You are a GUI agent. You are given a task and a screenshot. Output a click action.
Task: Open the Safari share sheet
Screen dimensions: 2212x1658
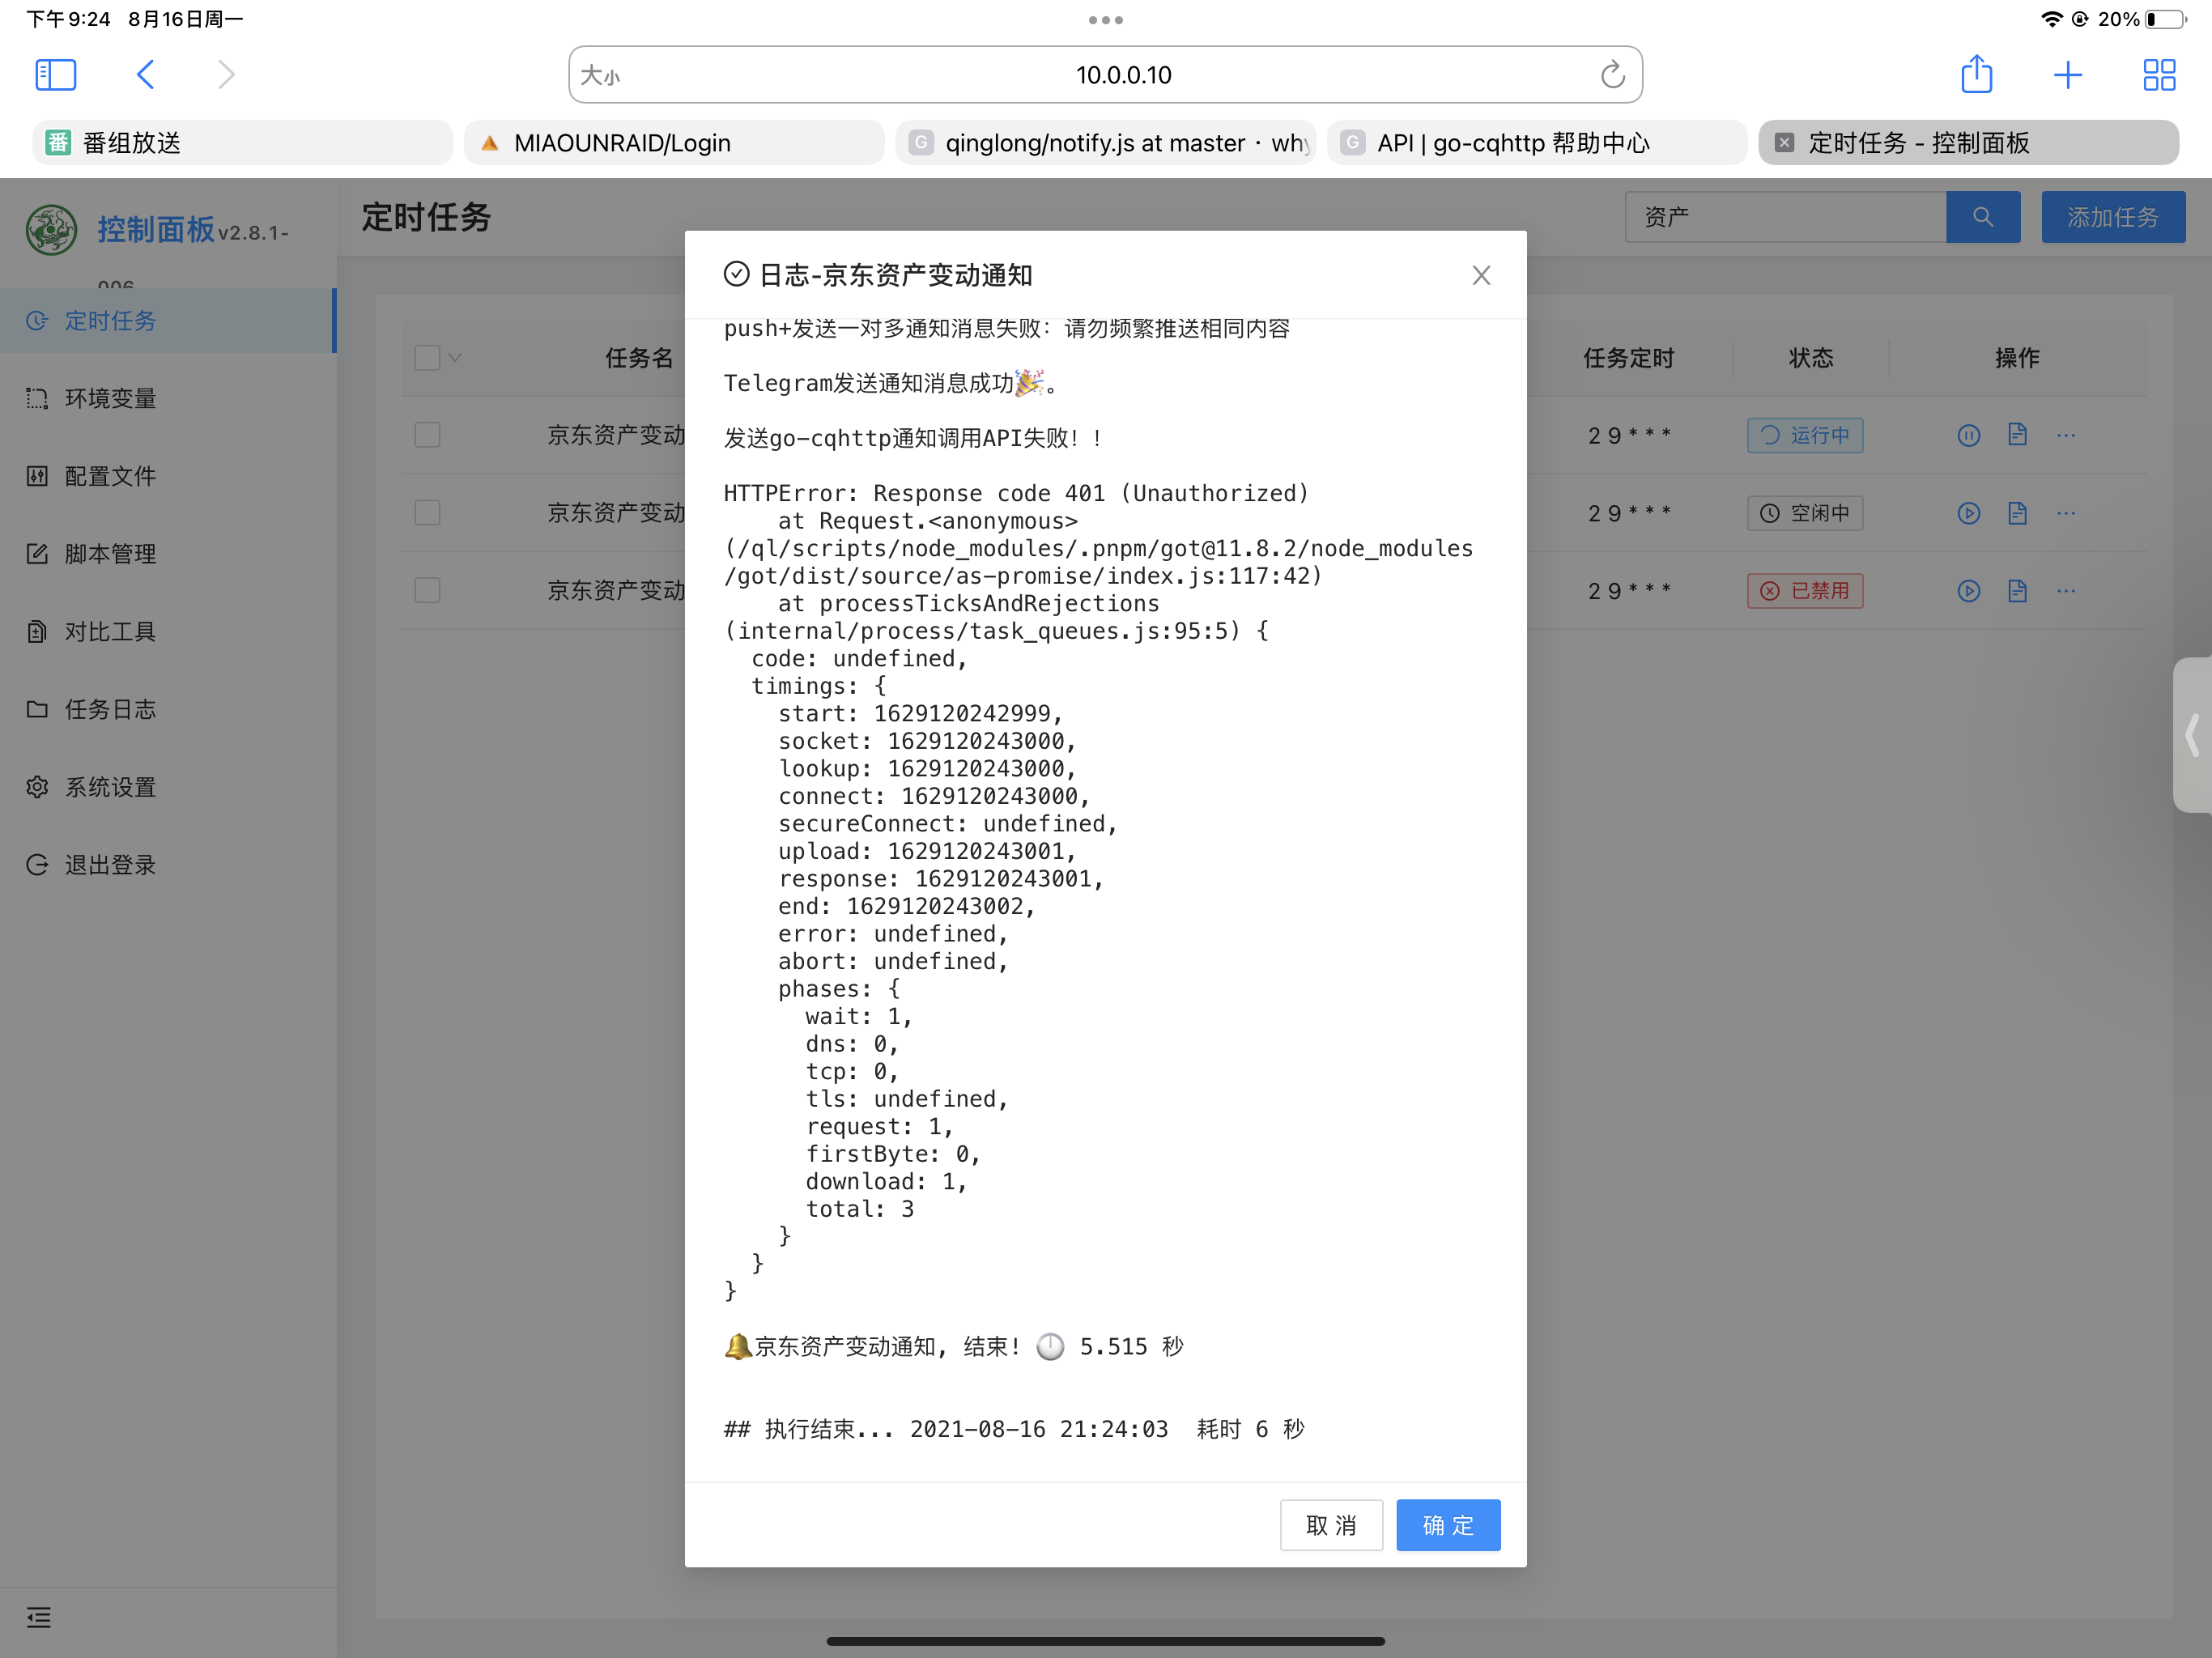click(x=1976, y=75)
